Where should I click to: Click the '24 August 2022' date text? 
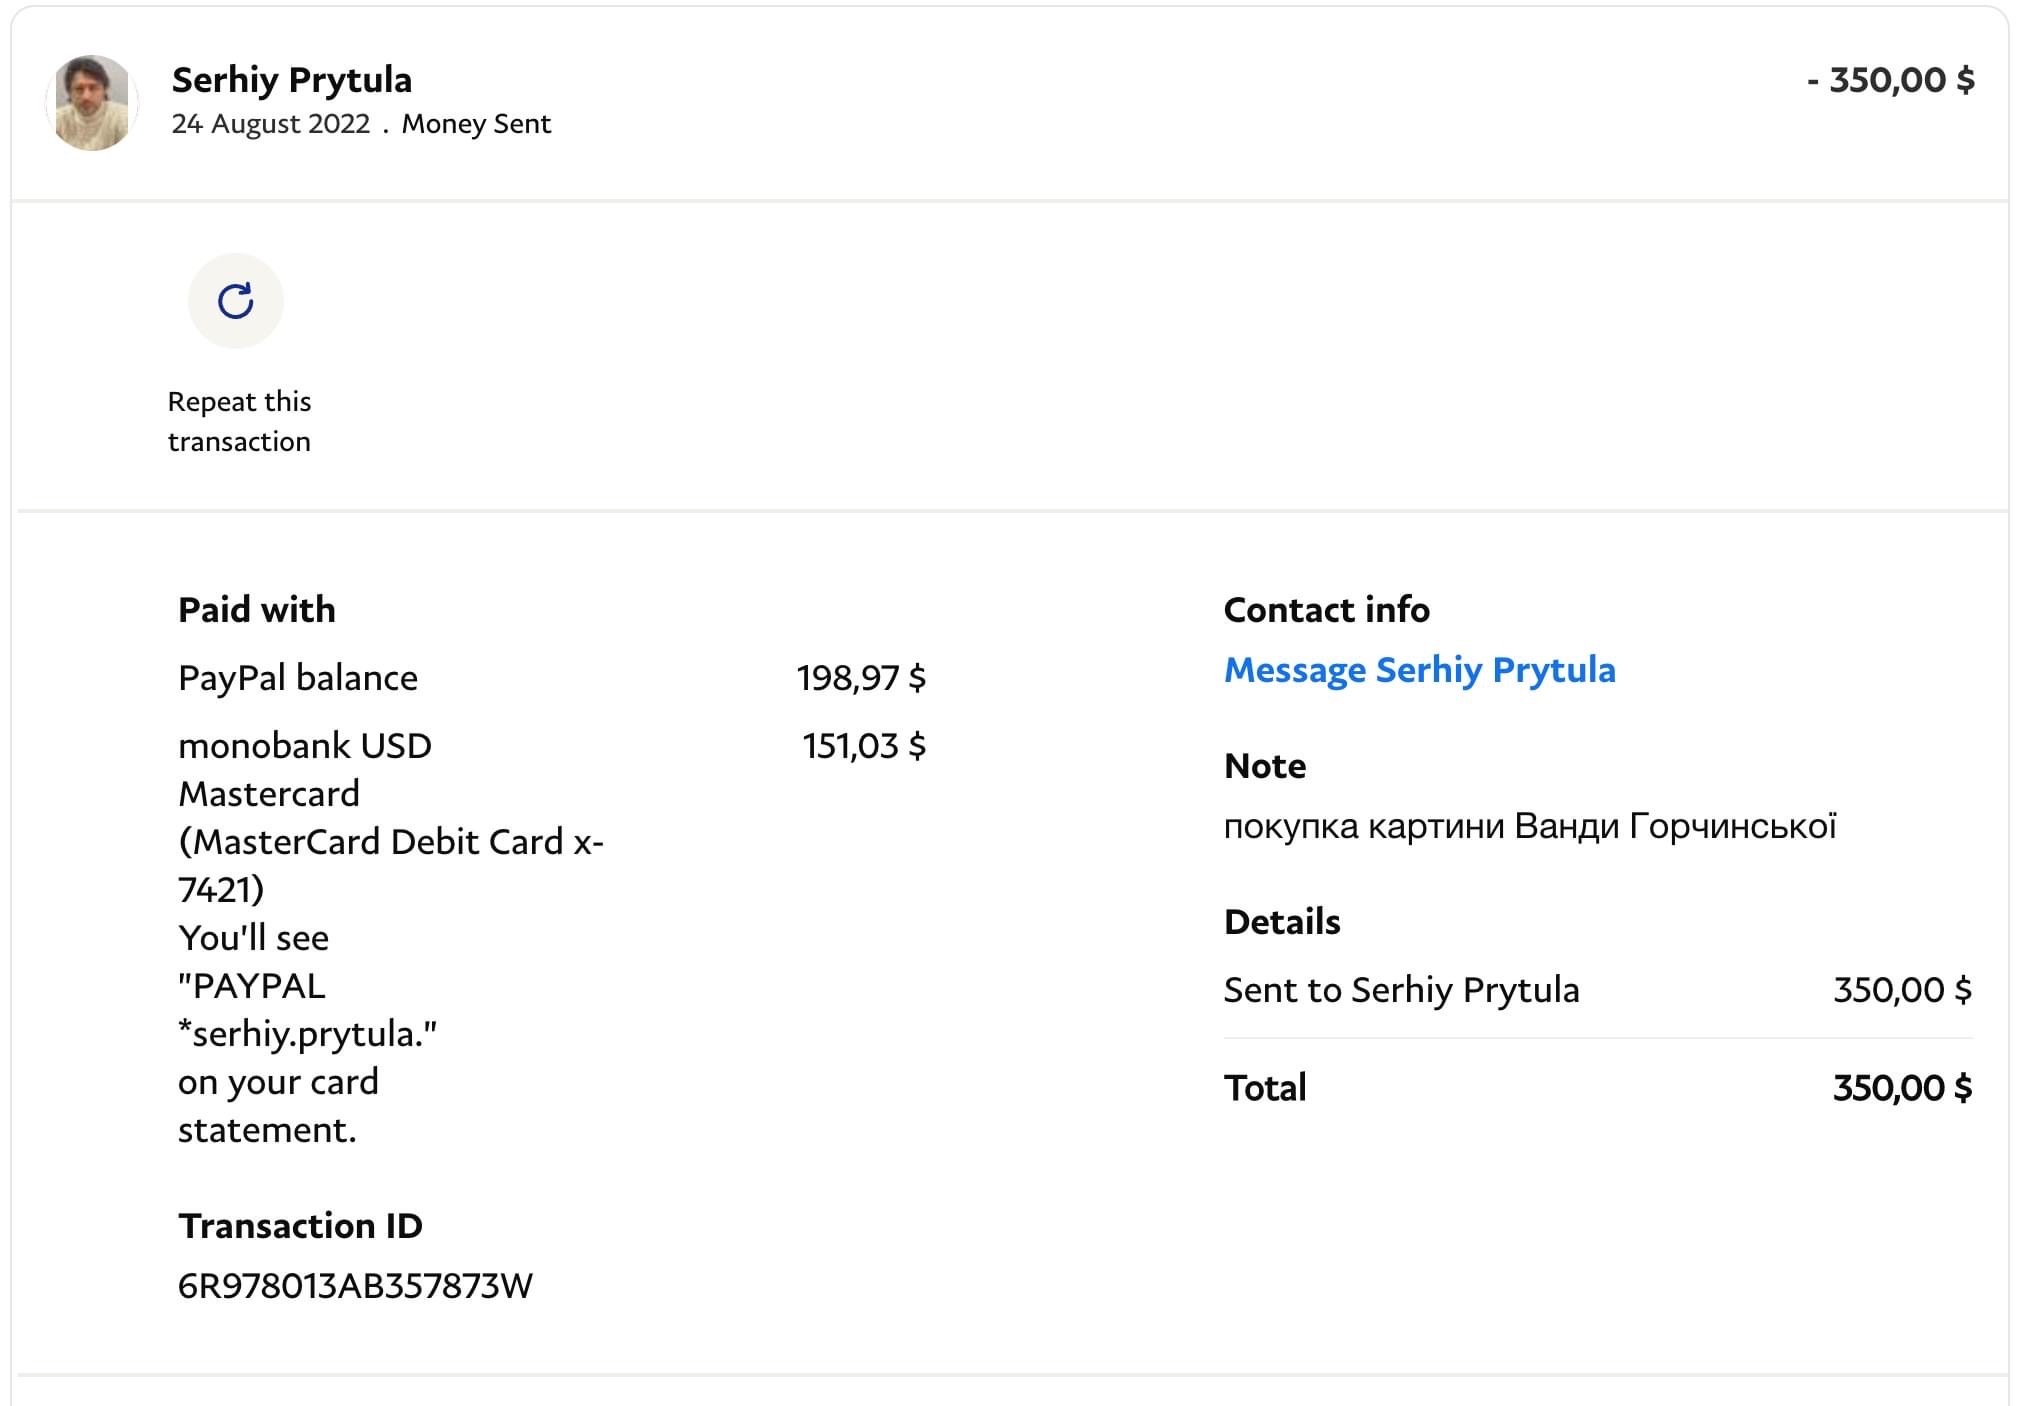(270, 124)
